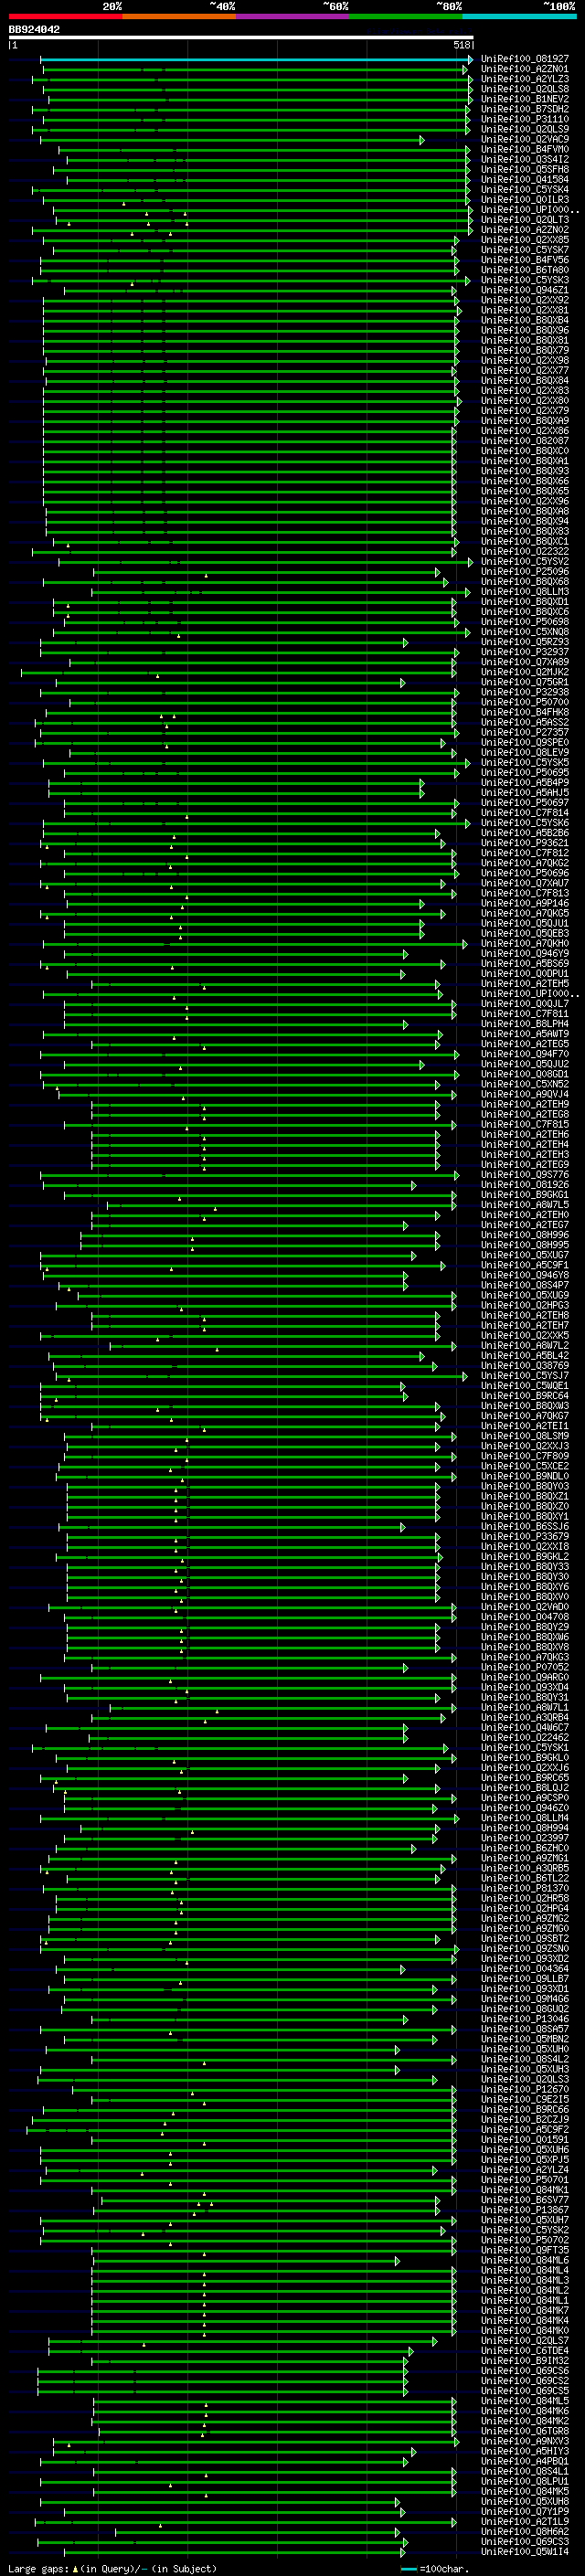Select the UniRef100_Q2QLT3 label
The image size is (585, 2576).
click(525, 220)
